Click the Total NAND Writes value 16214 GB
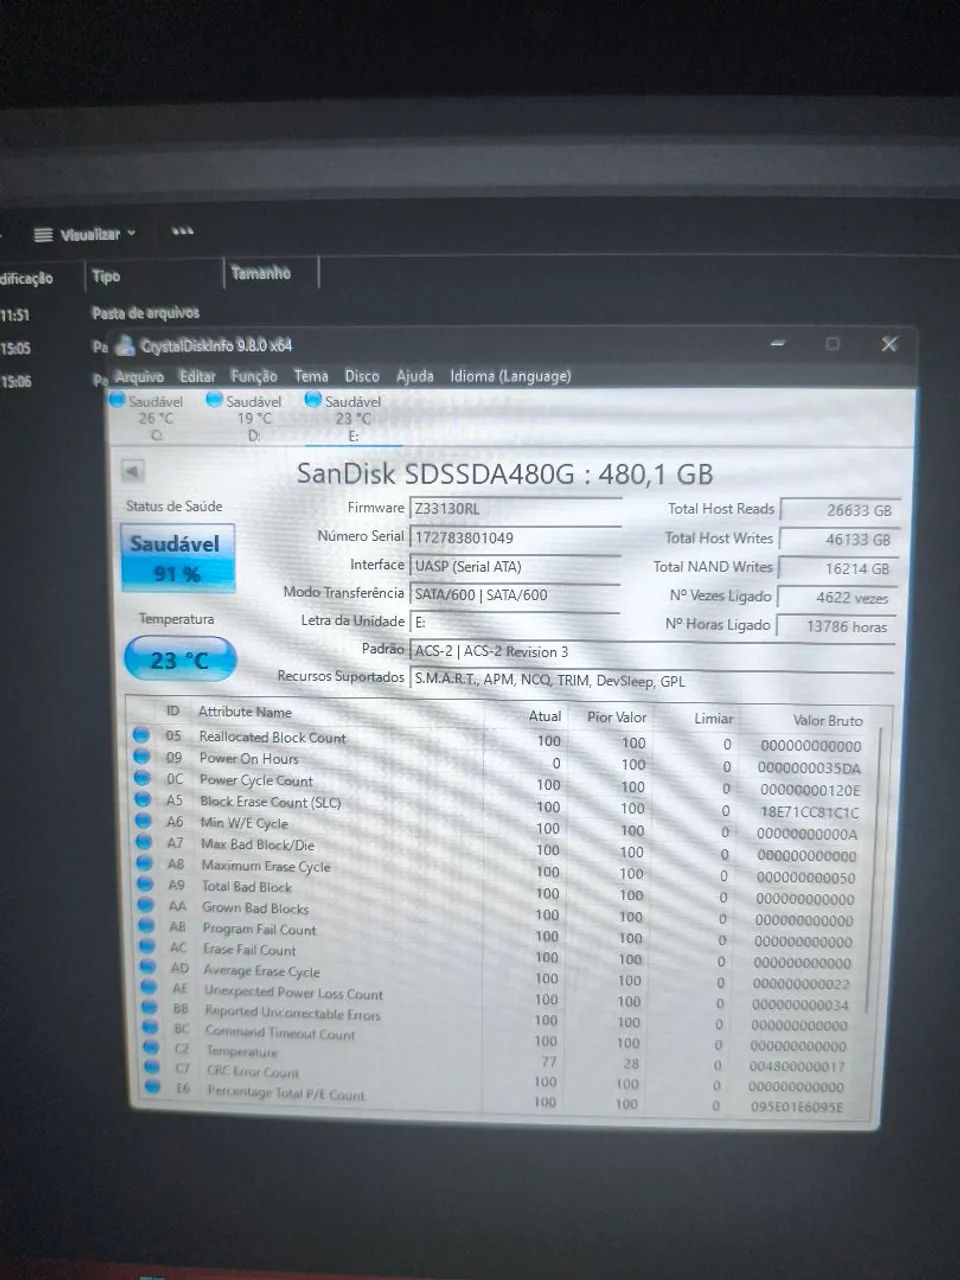960x1280 pixels. pyautogui.click(x=836, y=568)
